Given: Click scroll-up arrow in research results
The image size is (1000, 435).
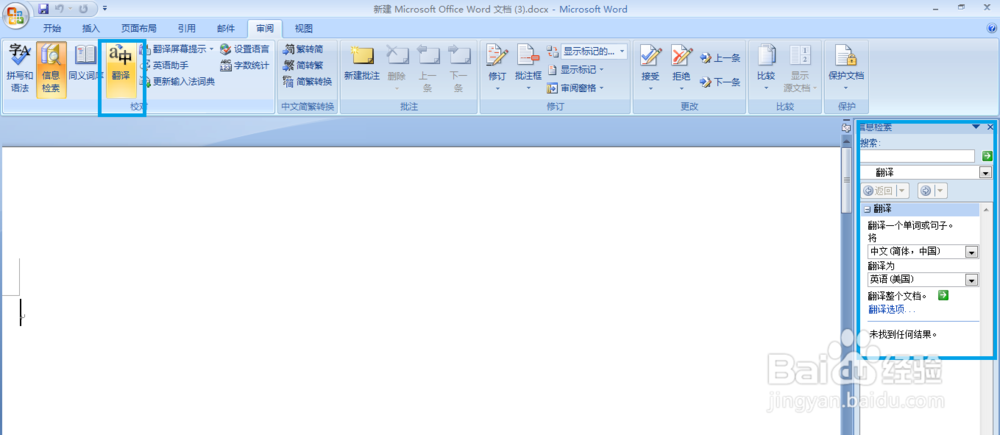Looking at the screenshot, I should [987, 210].
